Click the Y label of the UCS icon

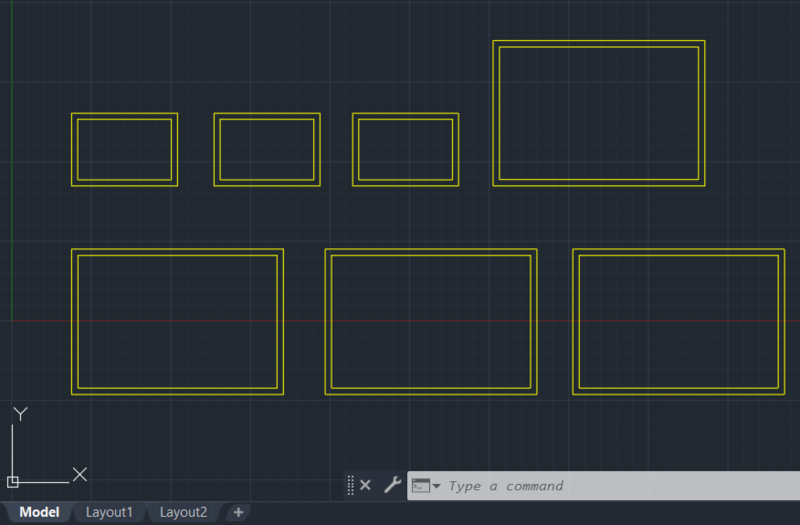click(20, 413)
